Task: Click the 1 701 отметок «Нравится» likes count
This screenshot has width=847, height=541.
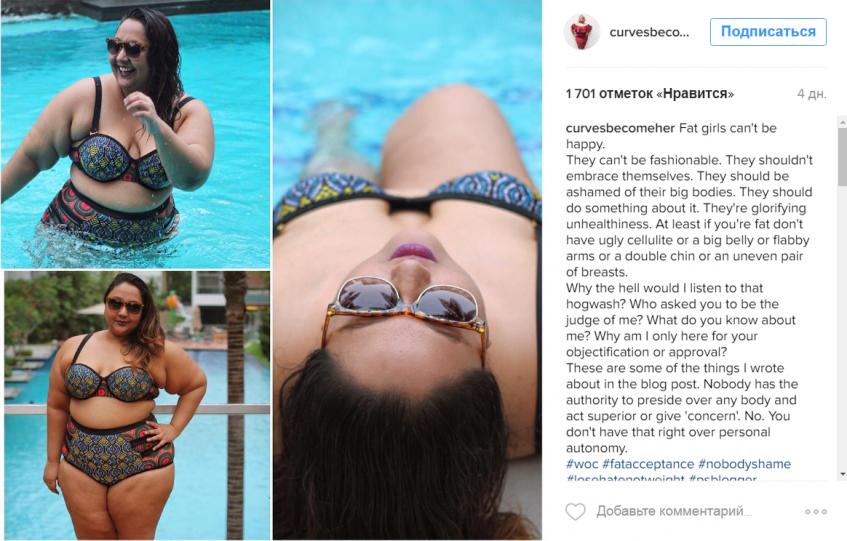Action: [x=650, y=94]
